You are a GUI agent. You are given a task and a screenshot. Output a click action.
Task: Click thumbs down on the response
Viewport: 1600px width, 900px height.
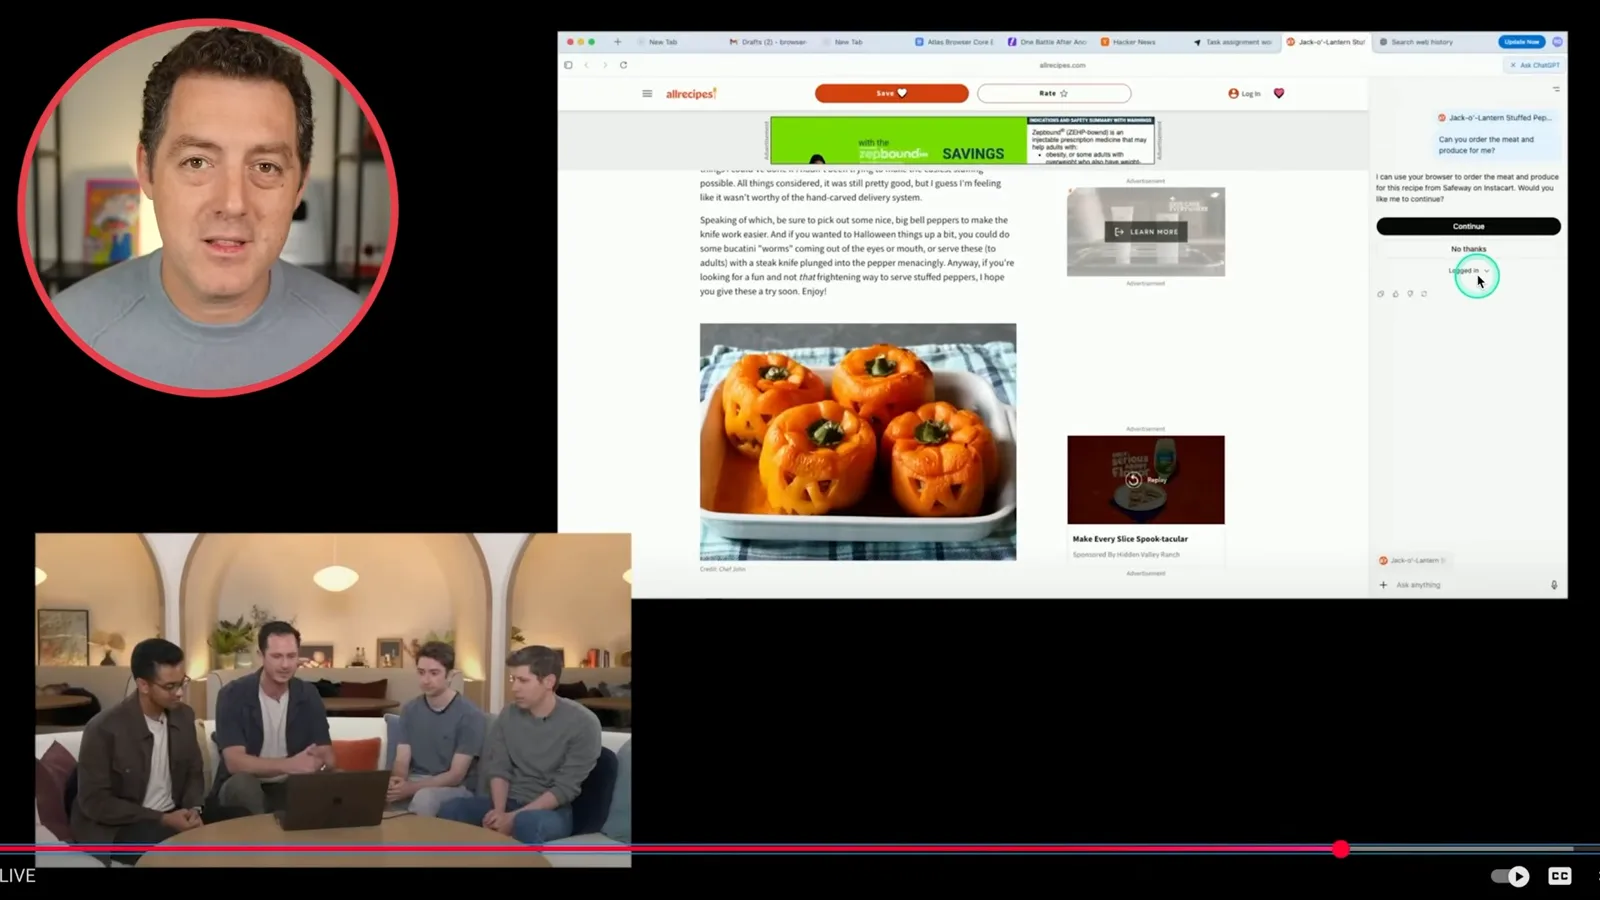(x=1410, y=294)
